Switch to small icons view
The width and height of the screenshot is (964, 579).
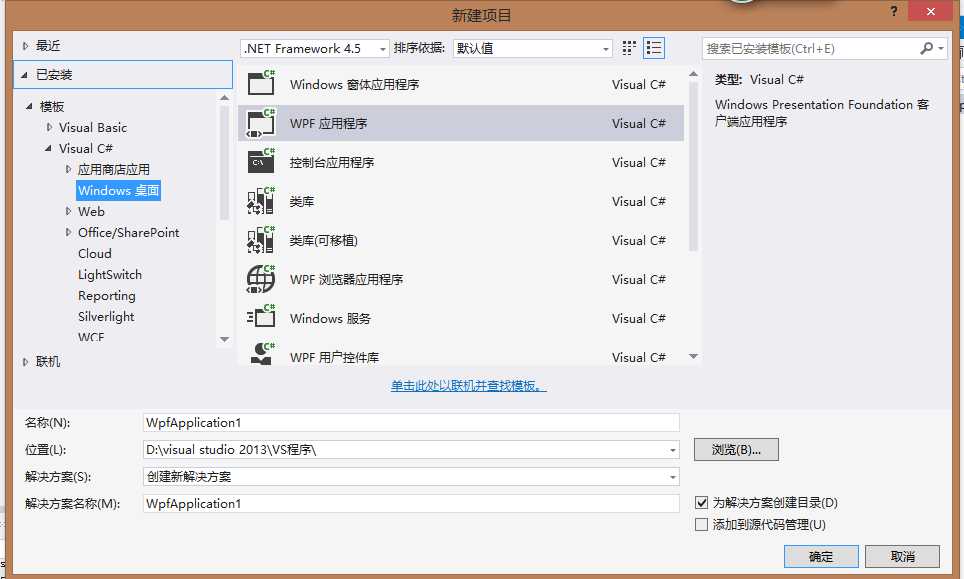(629, 48)
